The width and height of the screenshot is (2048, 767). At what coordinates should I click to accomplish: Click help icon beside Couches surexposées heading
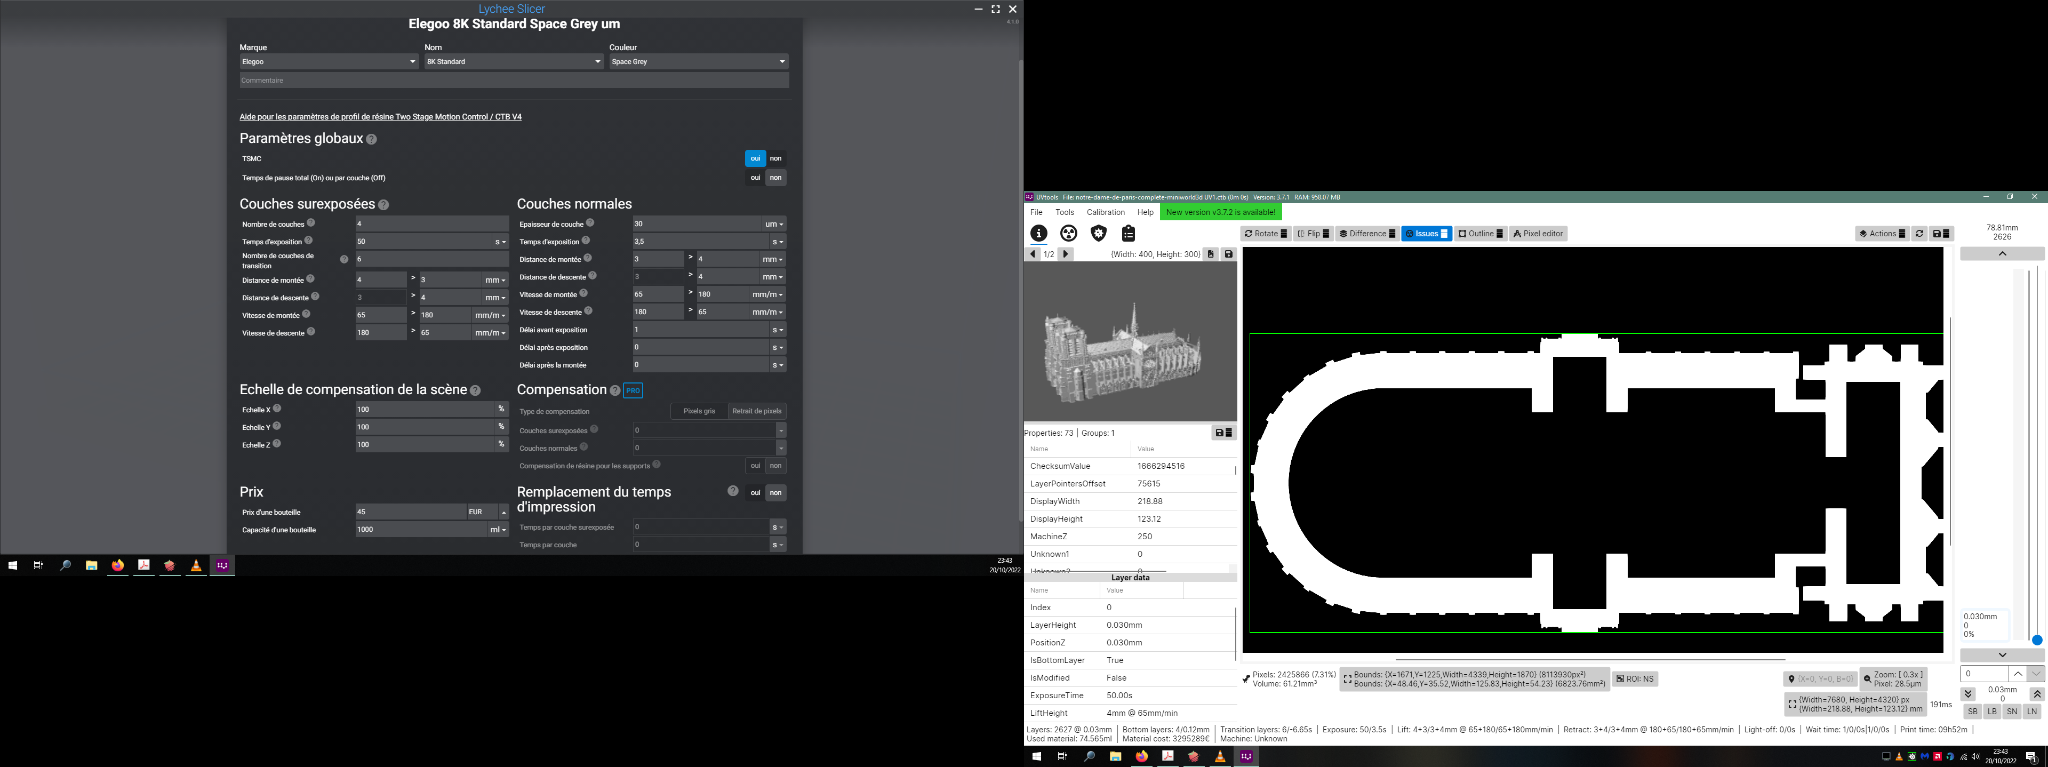point(383,205)
